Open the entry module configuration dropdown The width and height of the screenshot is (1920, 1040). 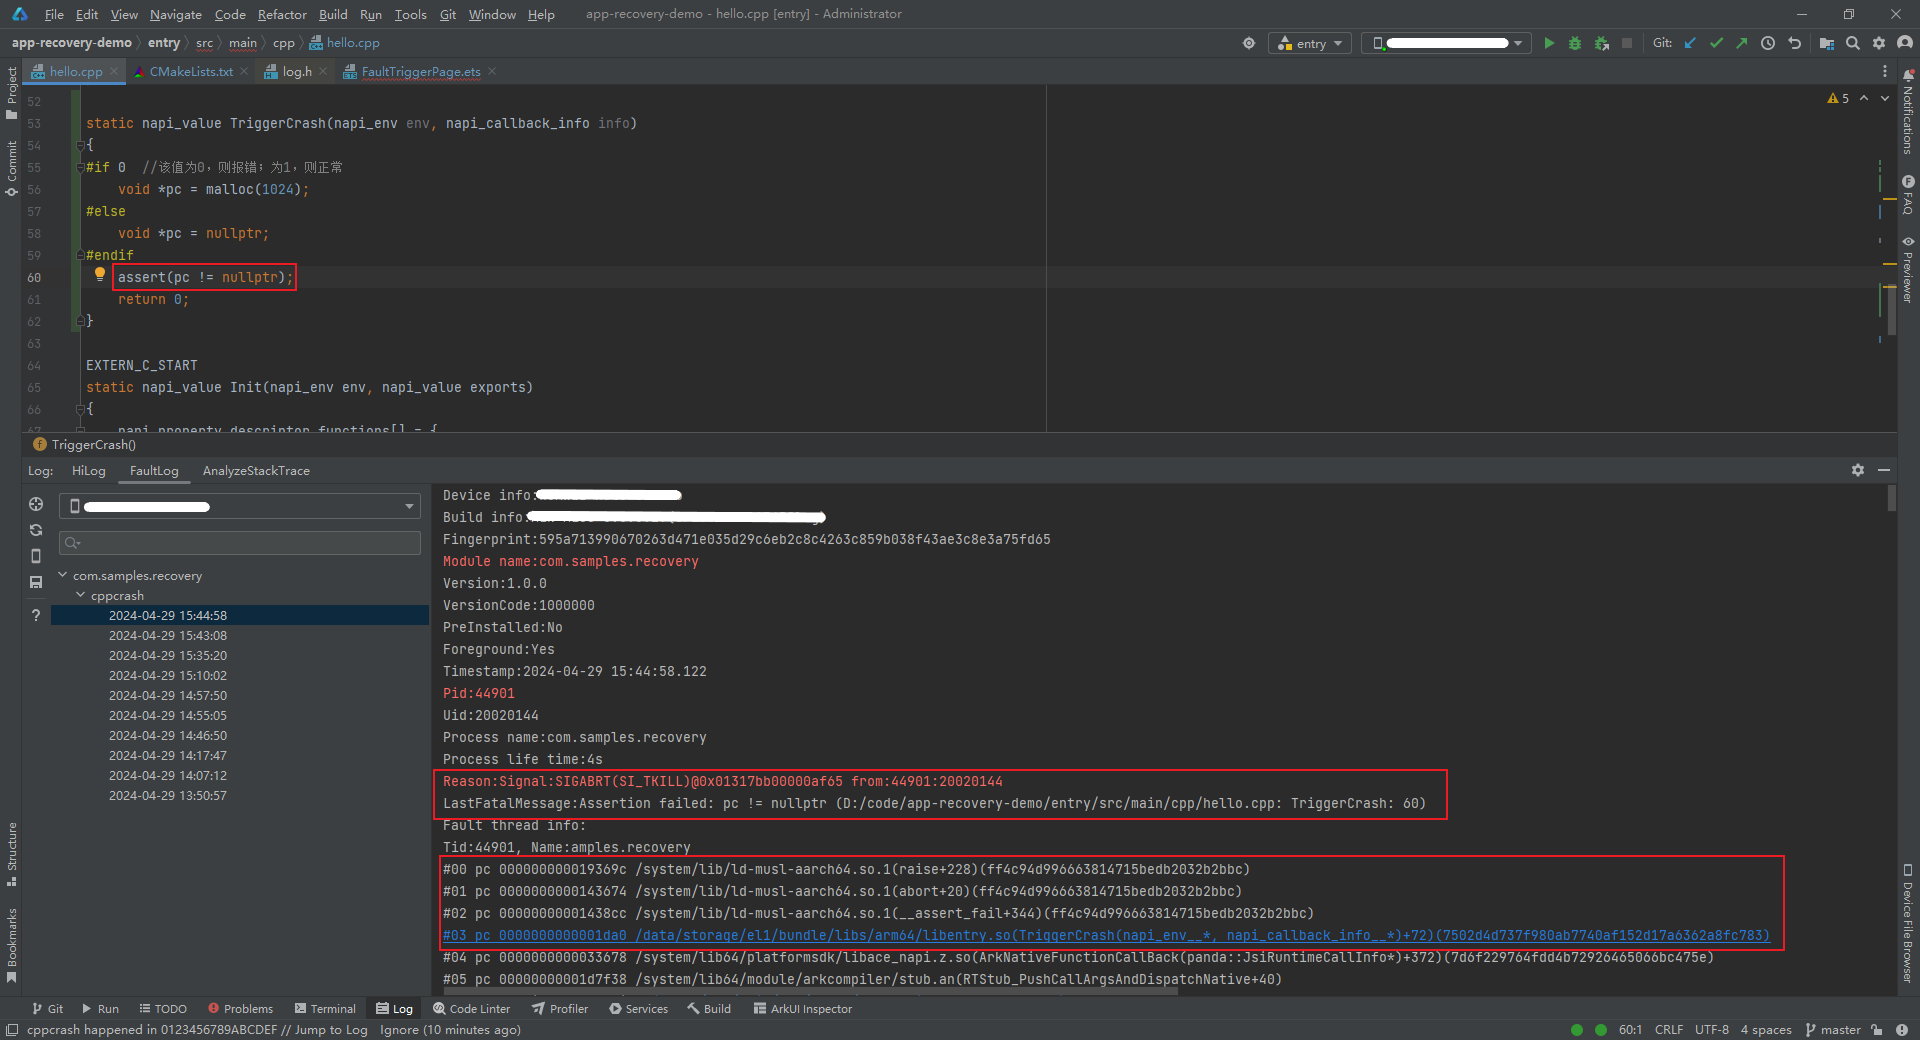coord(1310,43)
